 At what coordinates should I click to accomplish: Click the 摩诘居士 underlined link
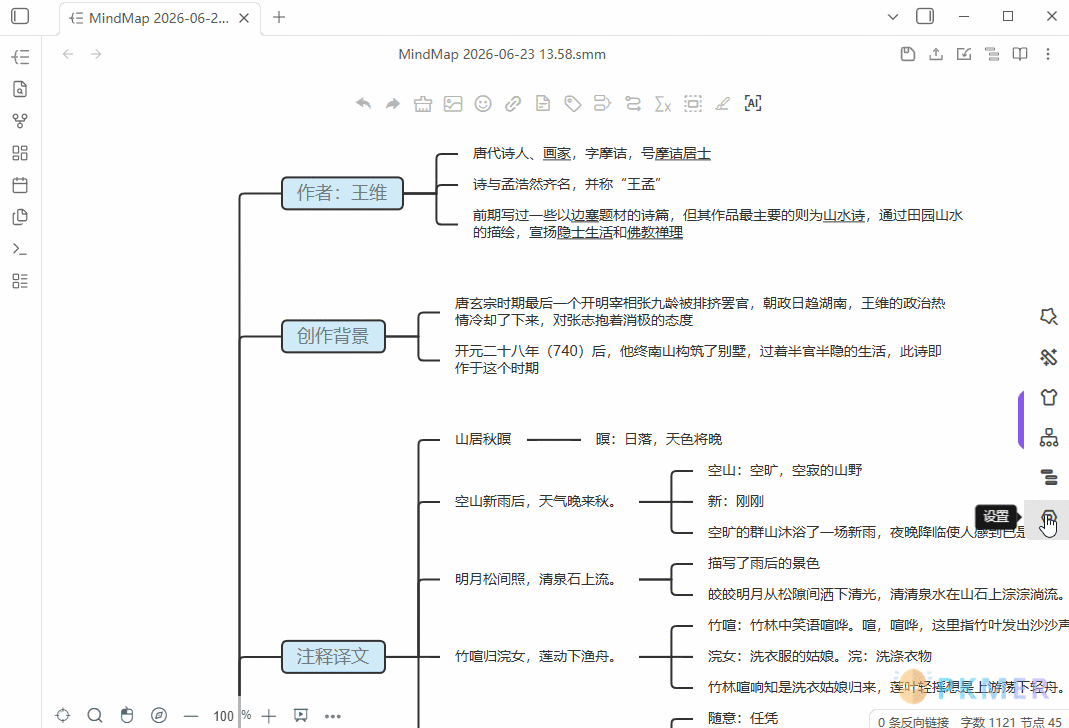pyautogui.click(x=682, y=153)
